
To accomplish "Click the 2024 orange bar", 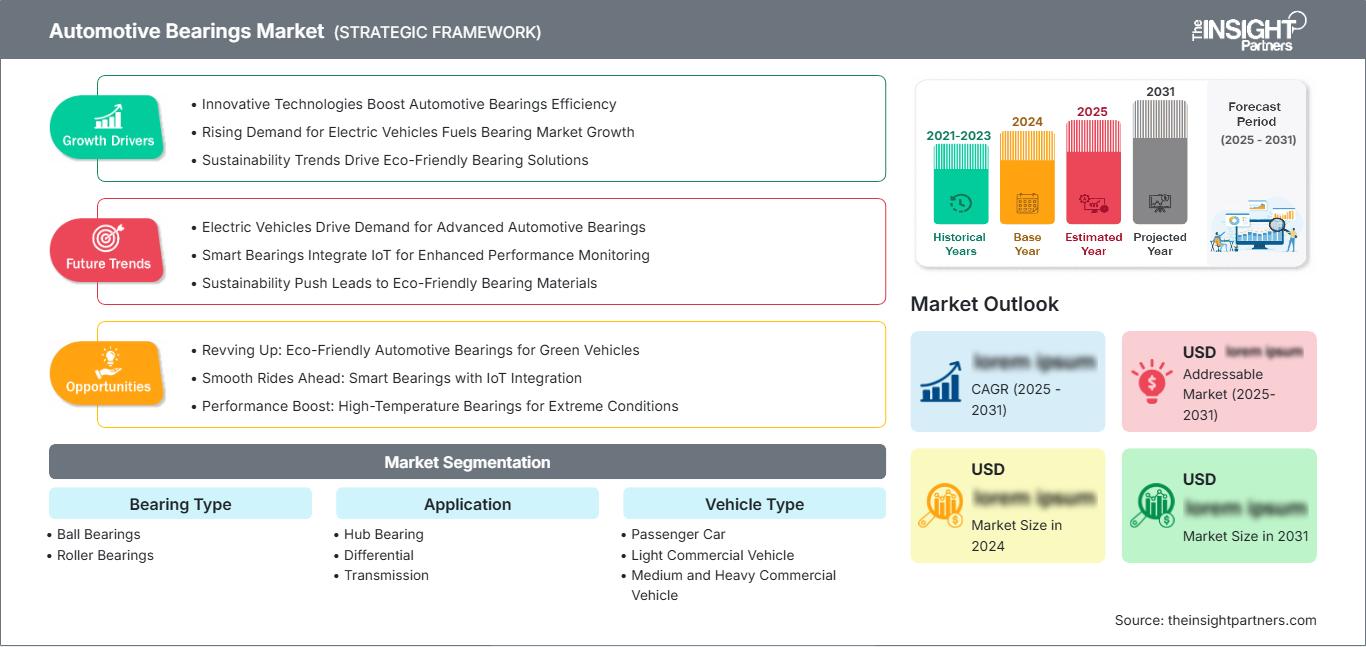I will click(1027, 177).
